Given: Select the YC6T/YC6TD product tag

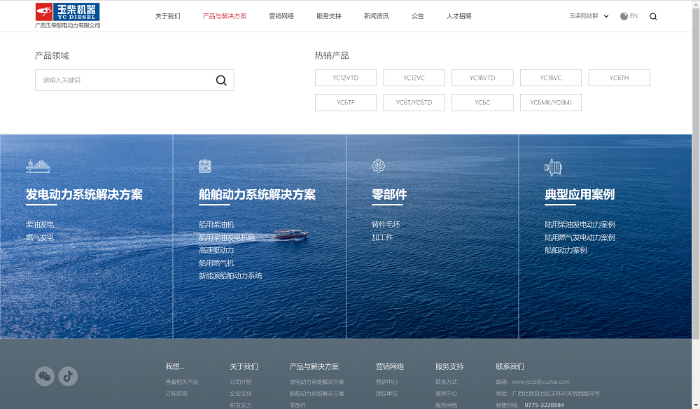Looking at the screenshot, I should [x=413, y=102].
